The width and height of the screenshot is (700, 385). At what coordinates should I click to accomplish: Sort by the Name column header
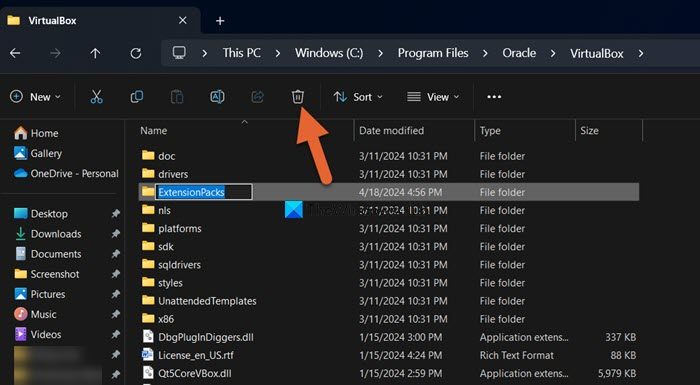click(154, 130)
